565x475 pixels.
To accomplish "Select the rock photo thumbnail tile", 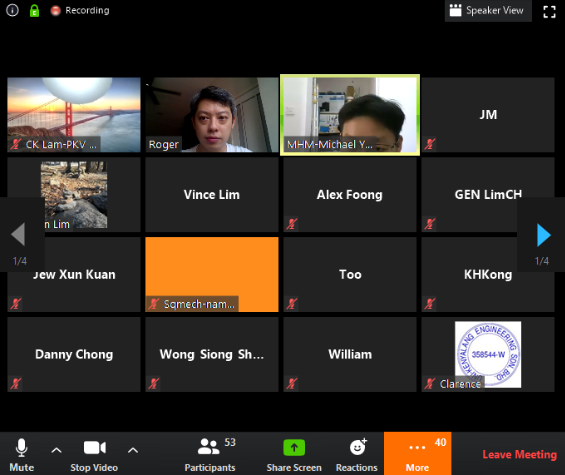I will click(74, 195).
